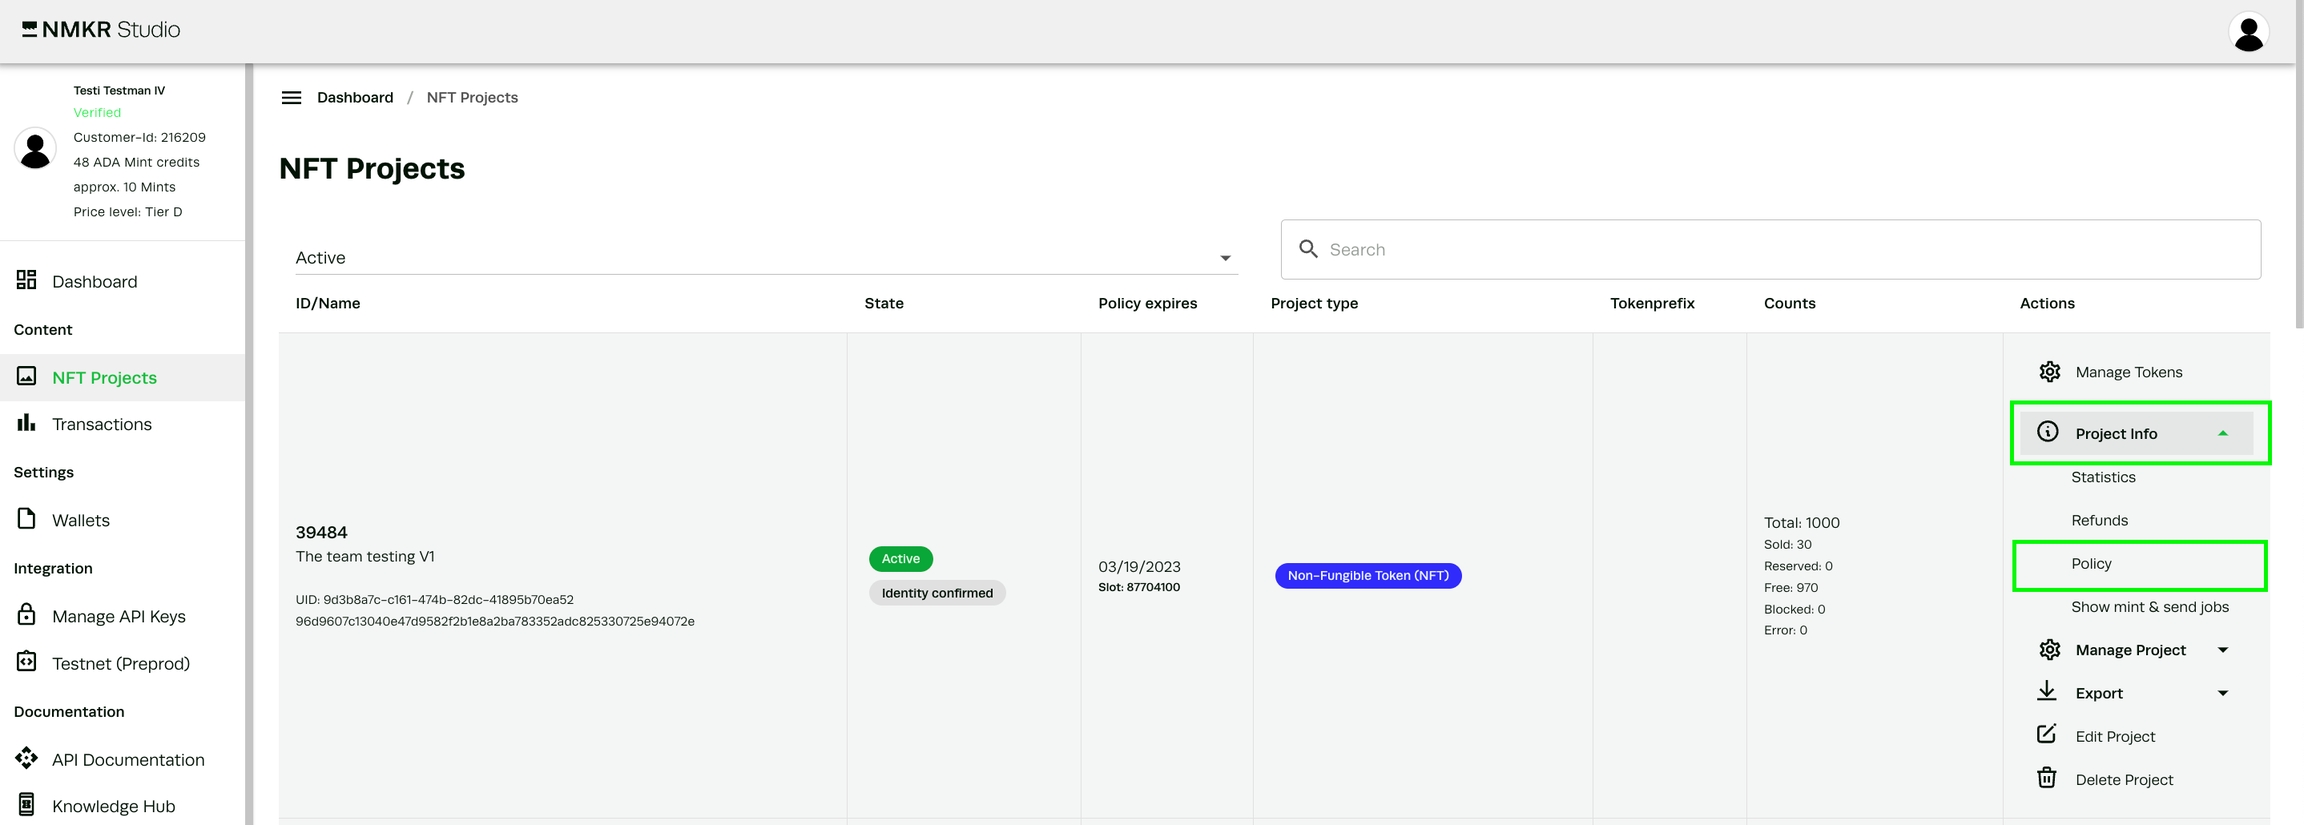Open Transactions in the sidebar
This screenshot has height=825, width=2304.
click(102, 424)
